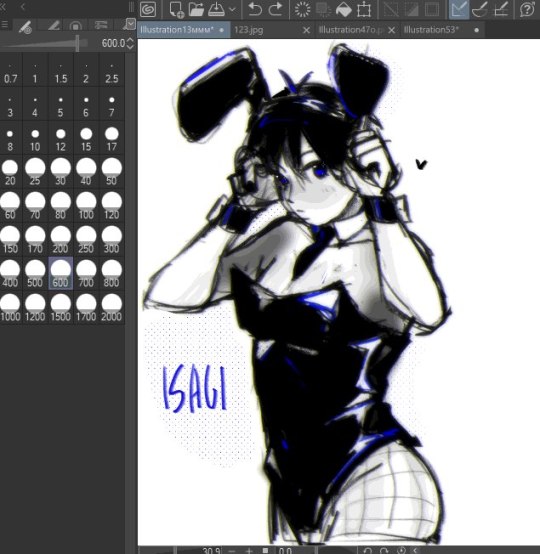The height and width of the screenshot is (554, 540).
Task: Select brush size preset 0.7
Action: click(x=10, y=70)
